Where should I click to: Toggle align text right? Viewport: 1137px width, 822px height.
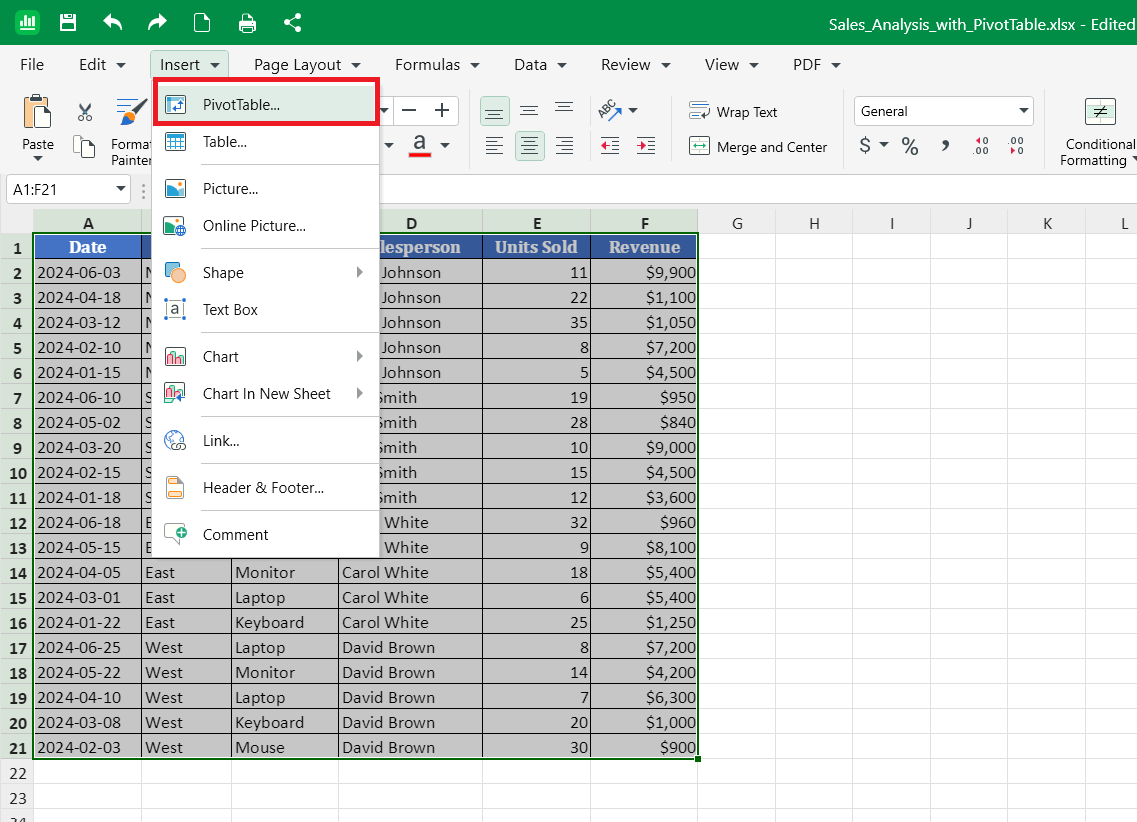click(x=564, y=146)
